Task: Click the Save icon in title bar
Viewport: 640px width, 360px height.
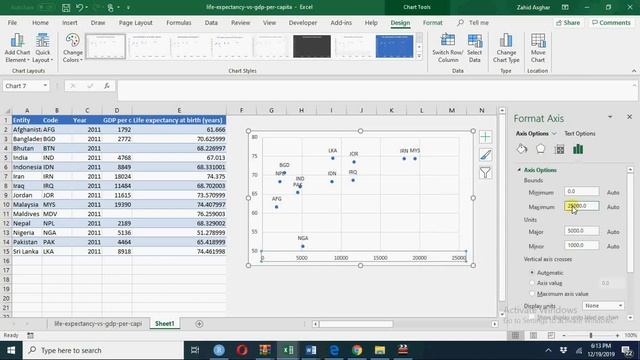Action: pyautogui.click(x=66, y=7)
